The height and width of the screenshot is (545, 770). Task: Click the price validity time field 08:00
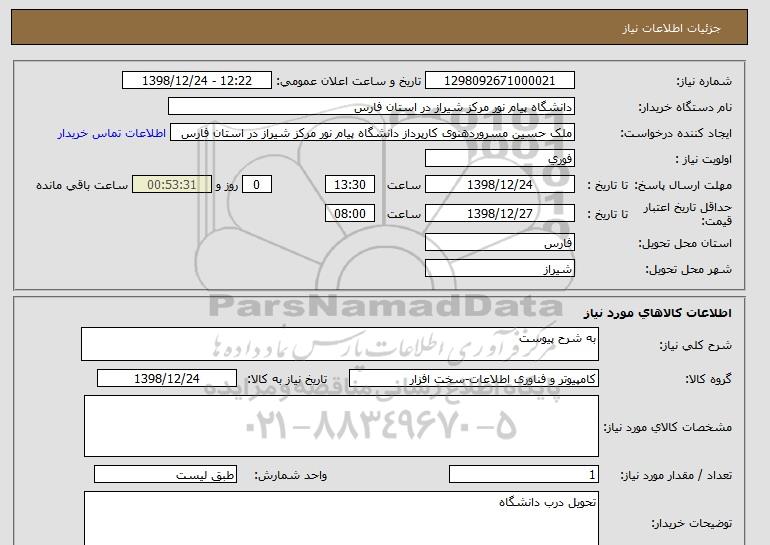[350, 214]
